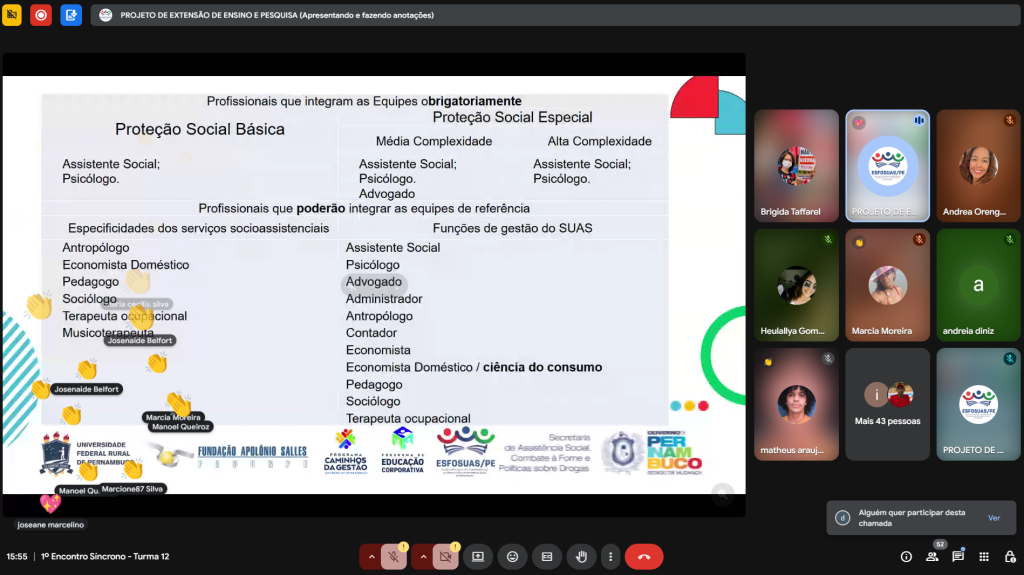Click the yellow camera-off indicator icon
This screenshot has width=1024, height=575.
click(x=12, y=15)
